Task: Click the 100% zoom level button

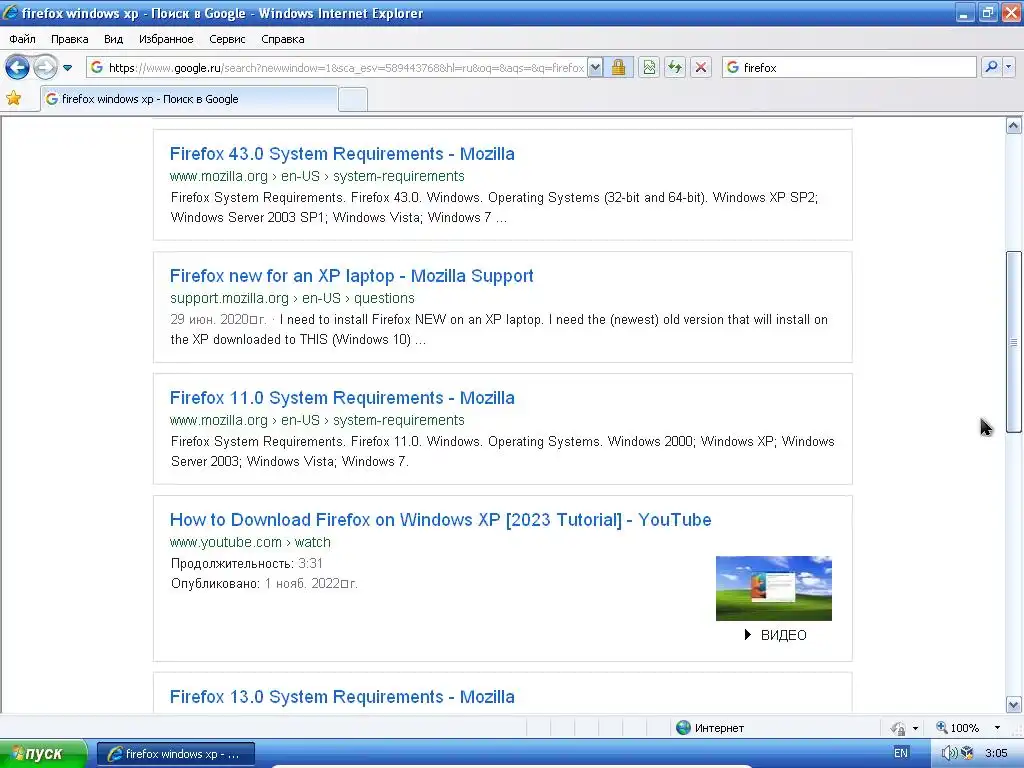Action: (957, 728)
